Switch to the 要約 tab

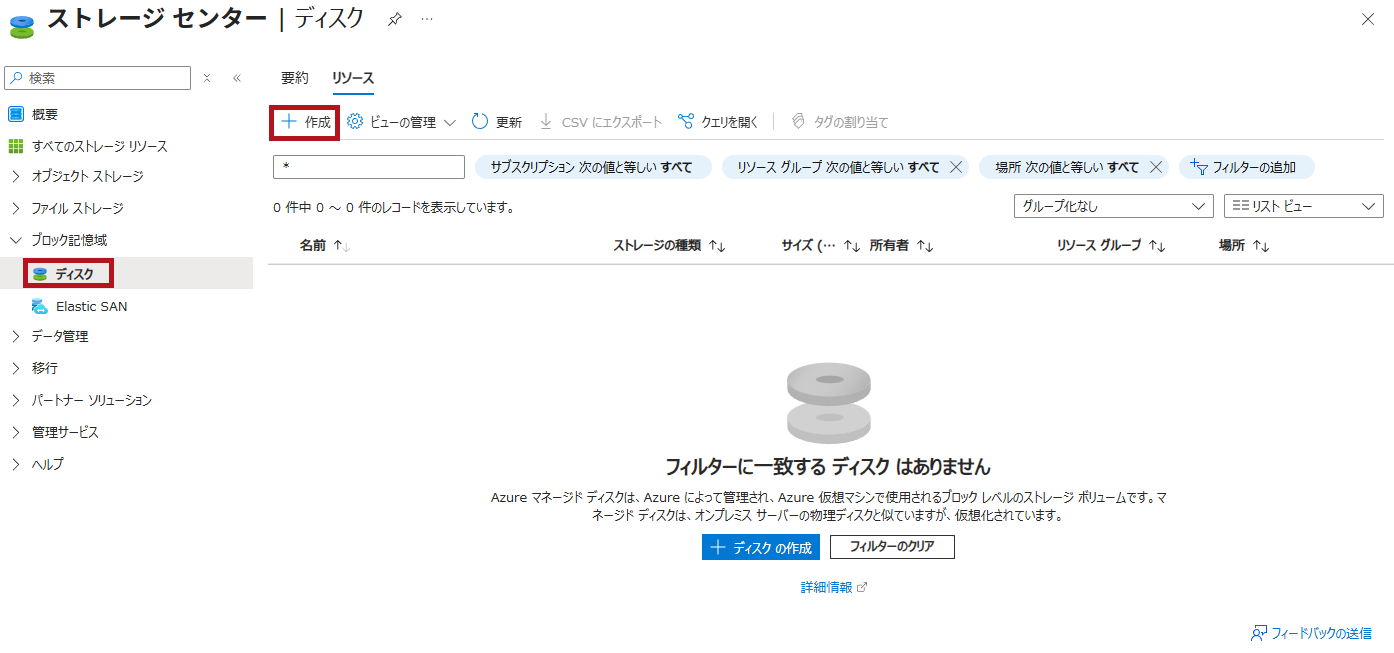click(x=294, y=78)
